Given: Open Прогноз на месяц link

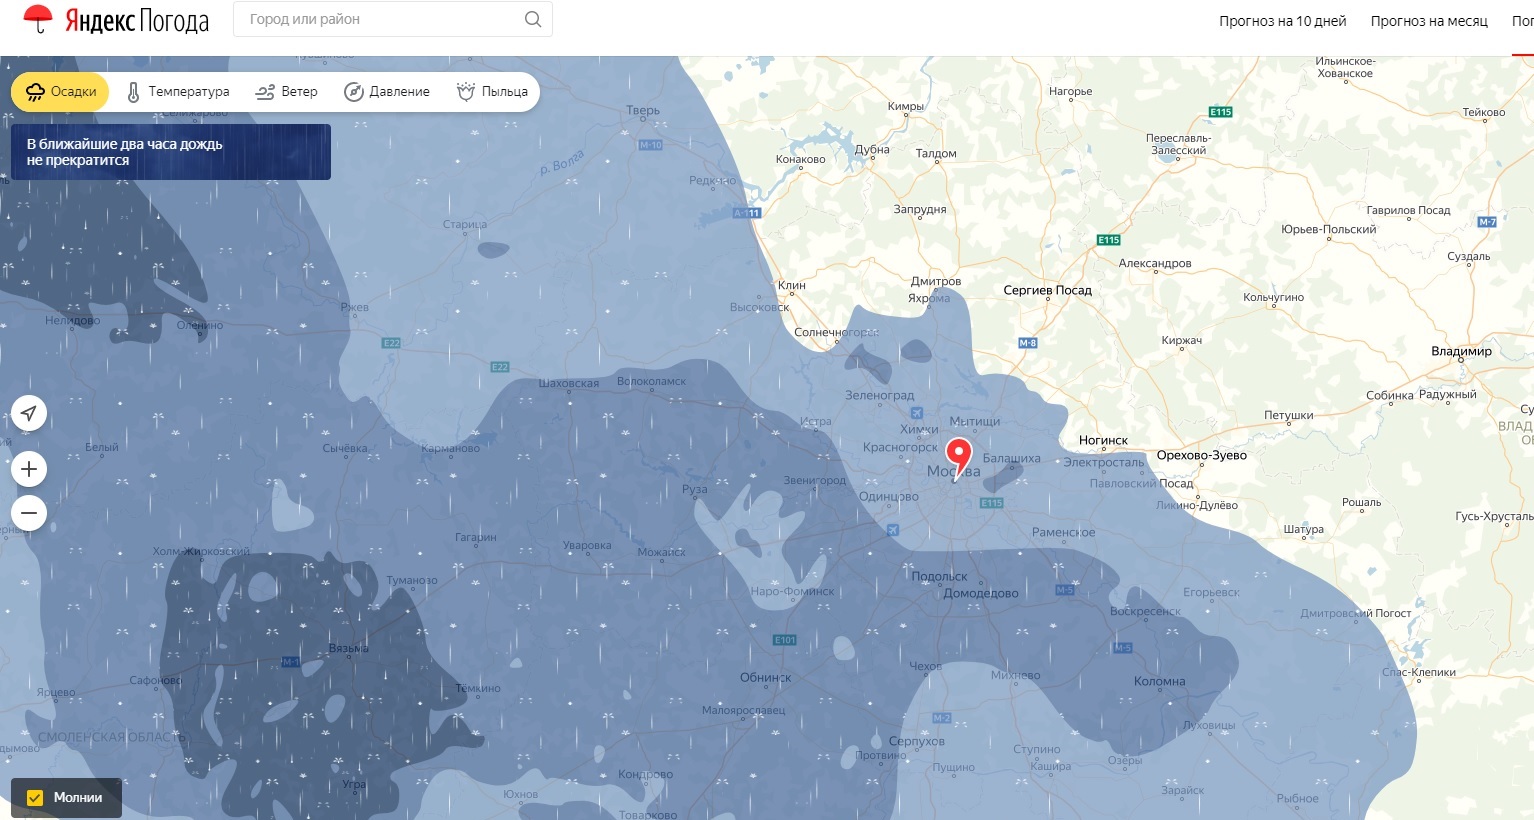Looking at the screenshot, I should click(x=1428, y=21).
